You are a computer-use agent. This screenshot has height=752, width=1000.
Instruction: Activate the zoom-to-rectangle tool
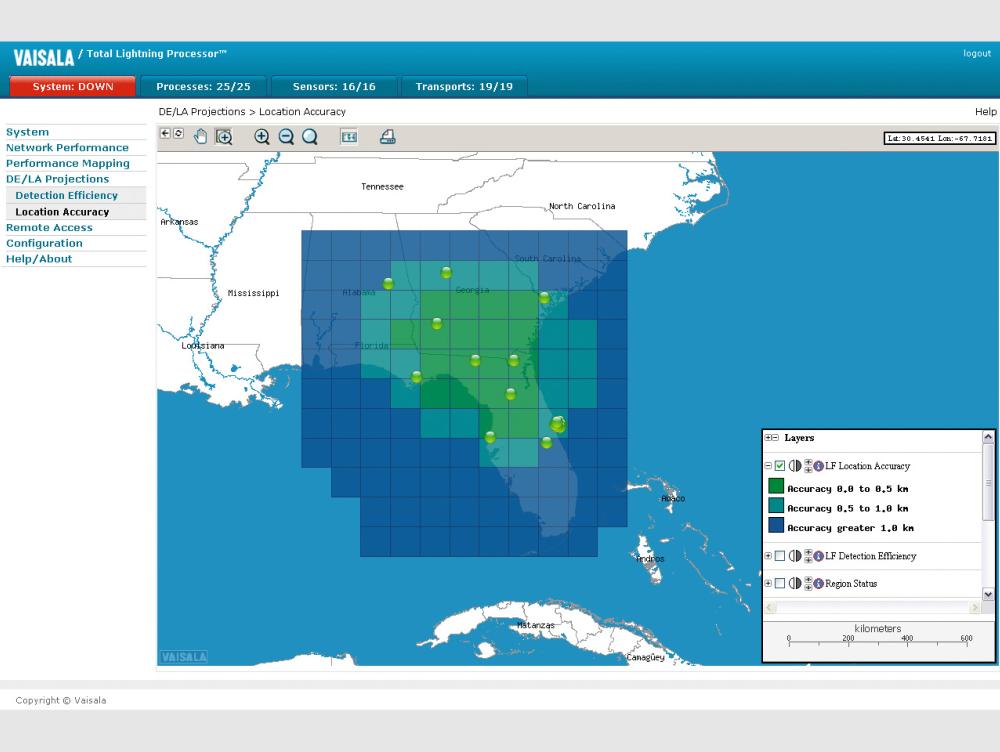point(224,137)
